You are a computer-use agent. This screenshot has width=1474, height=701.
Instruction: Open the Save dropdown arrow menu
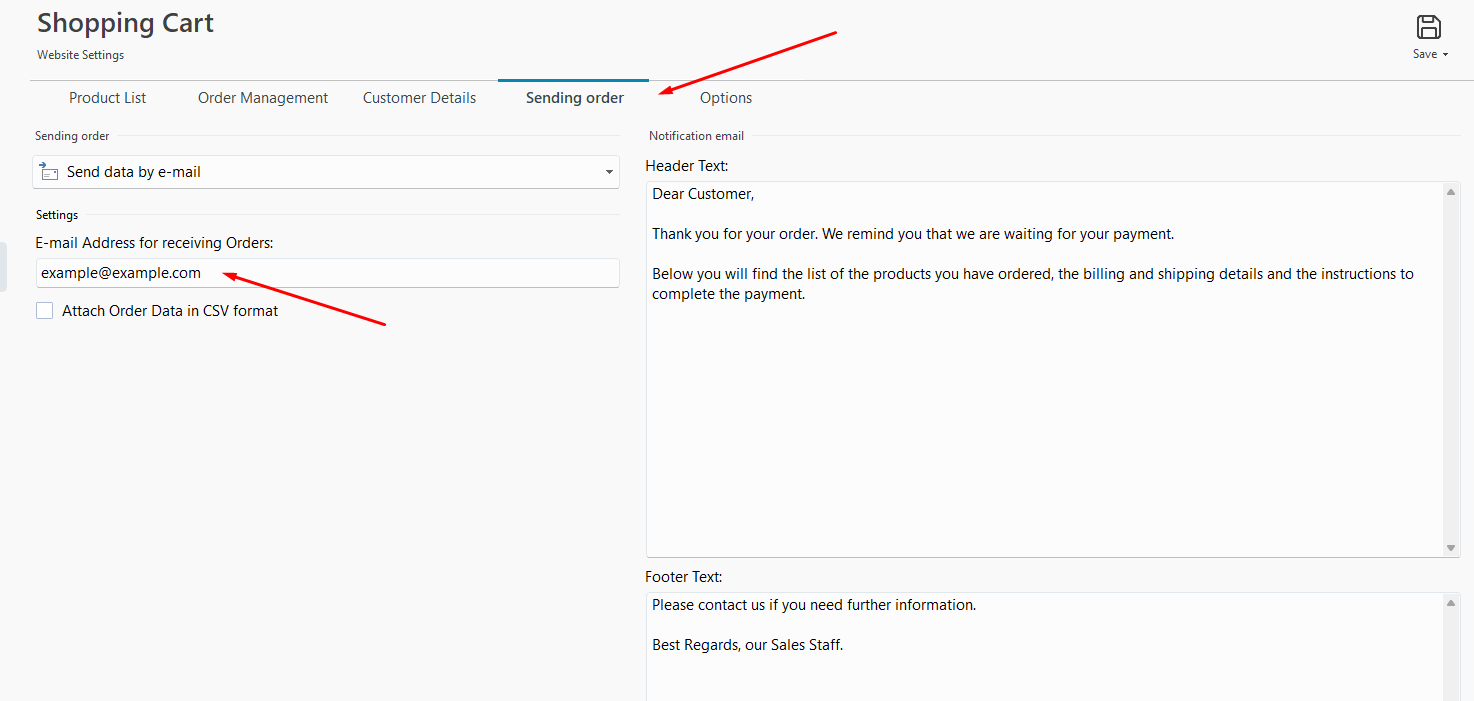point(1445,55)
